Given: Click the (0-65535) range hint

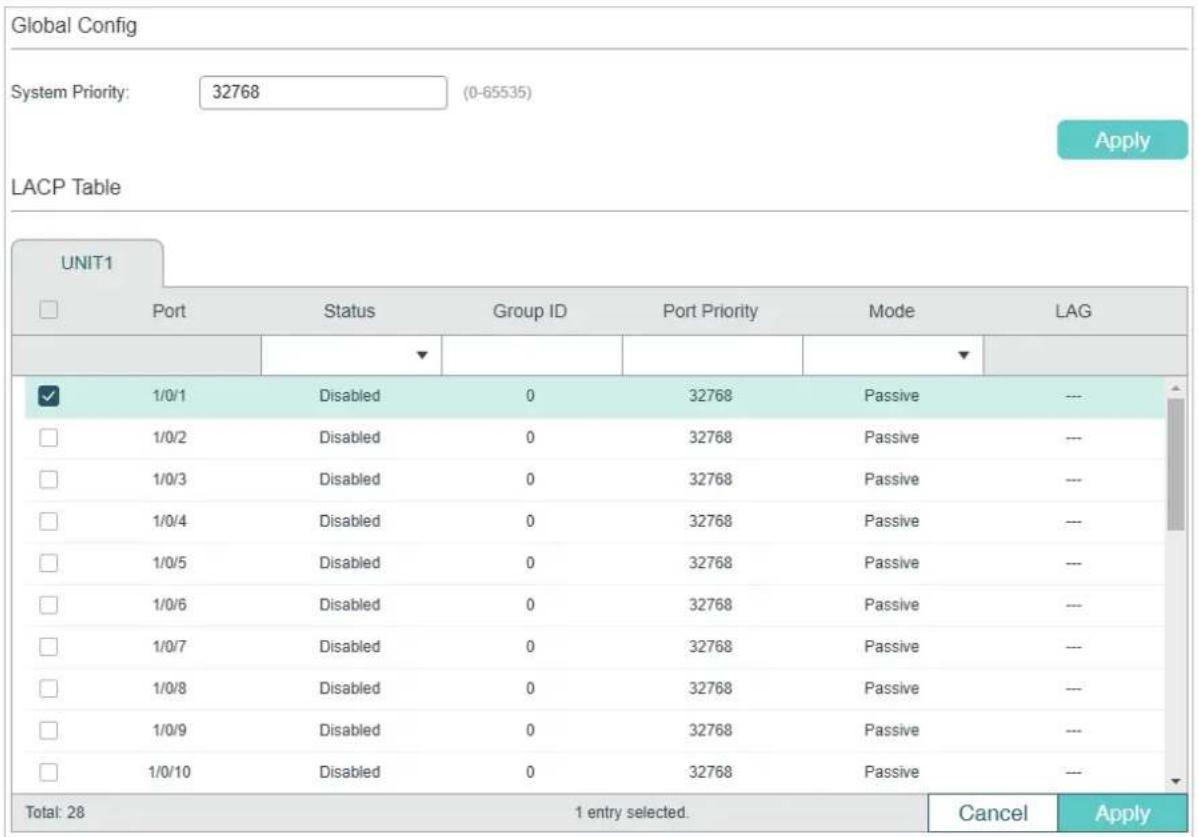Looking at the screenshot, I should tap(497, 92).
